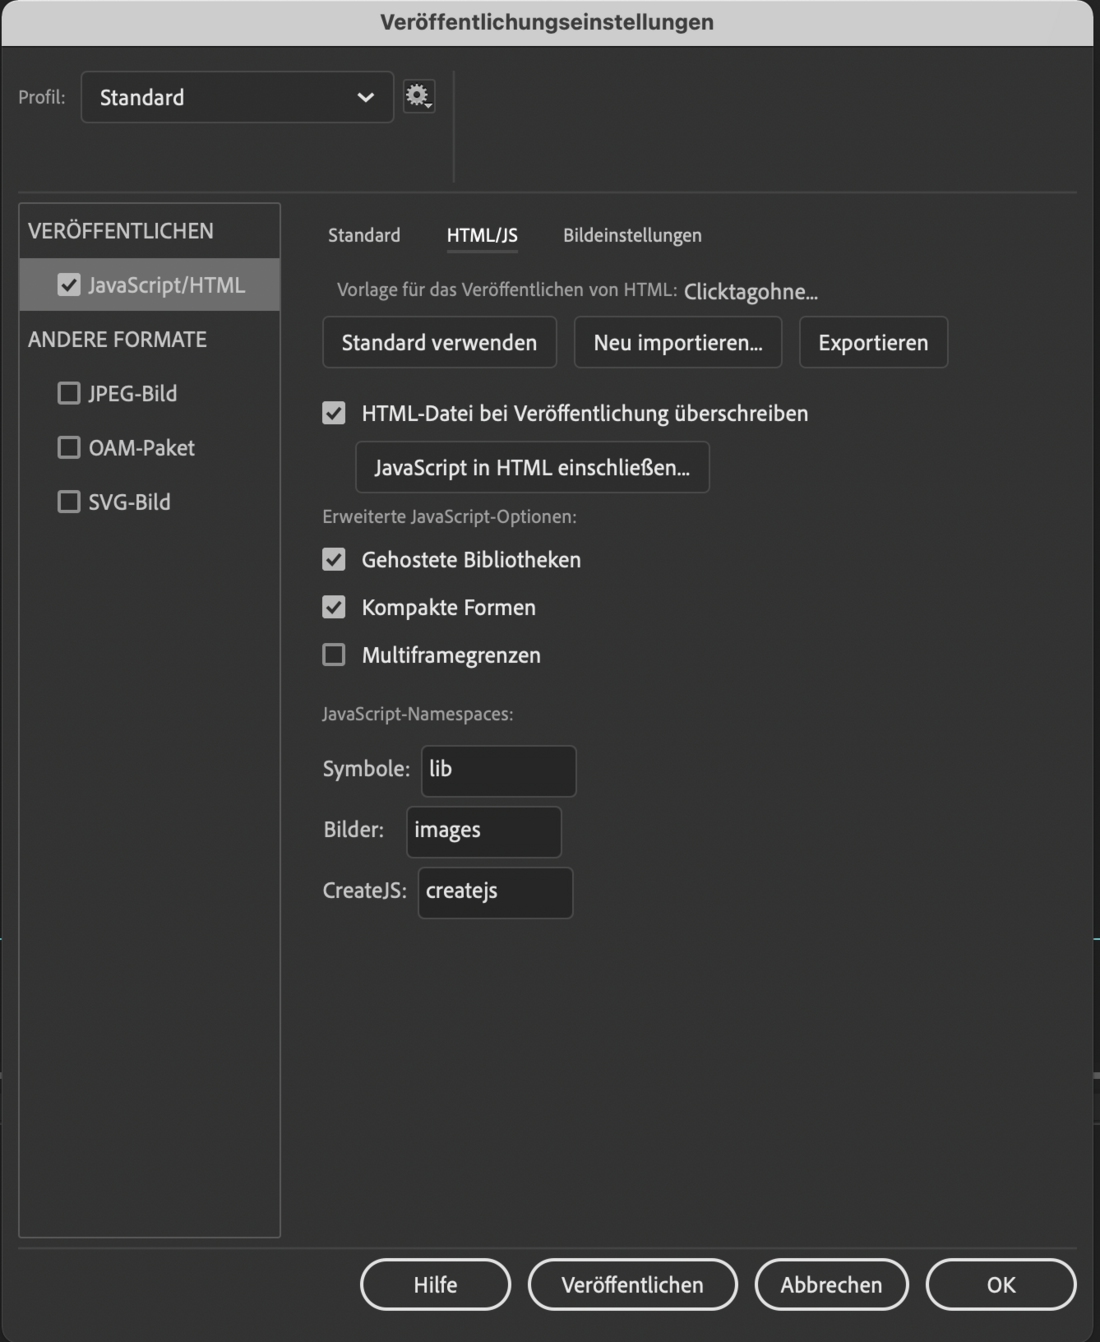Enable the Multiframegrenzen checkbox
The height and width of the screenshot is (1342, 1100).
[x=334, y=655]
